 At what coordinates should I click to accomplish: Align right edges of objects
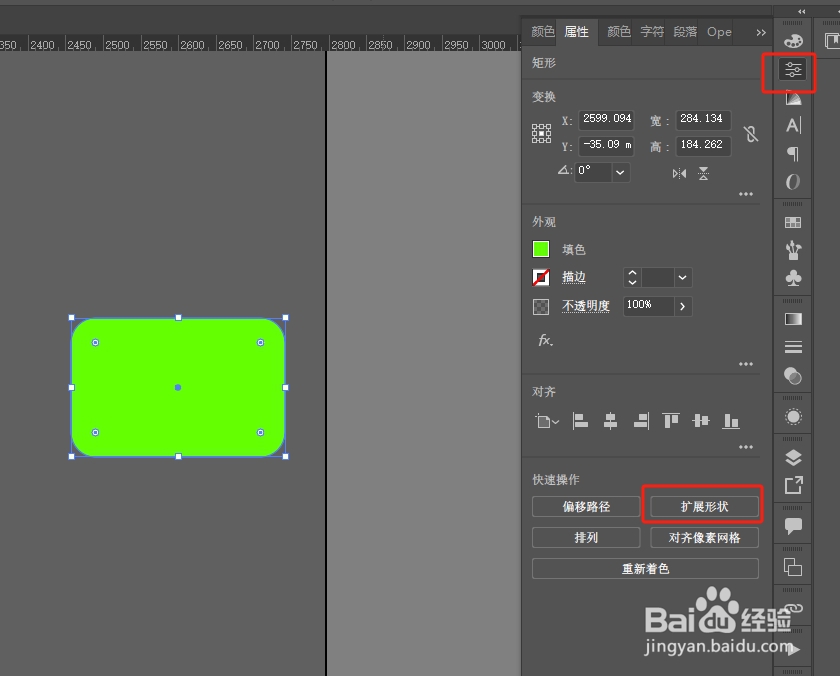[641, 421]
